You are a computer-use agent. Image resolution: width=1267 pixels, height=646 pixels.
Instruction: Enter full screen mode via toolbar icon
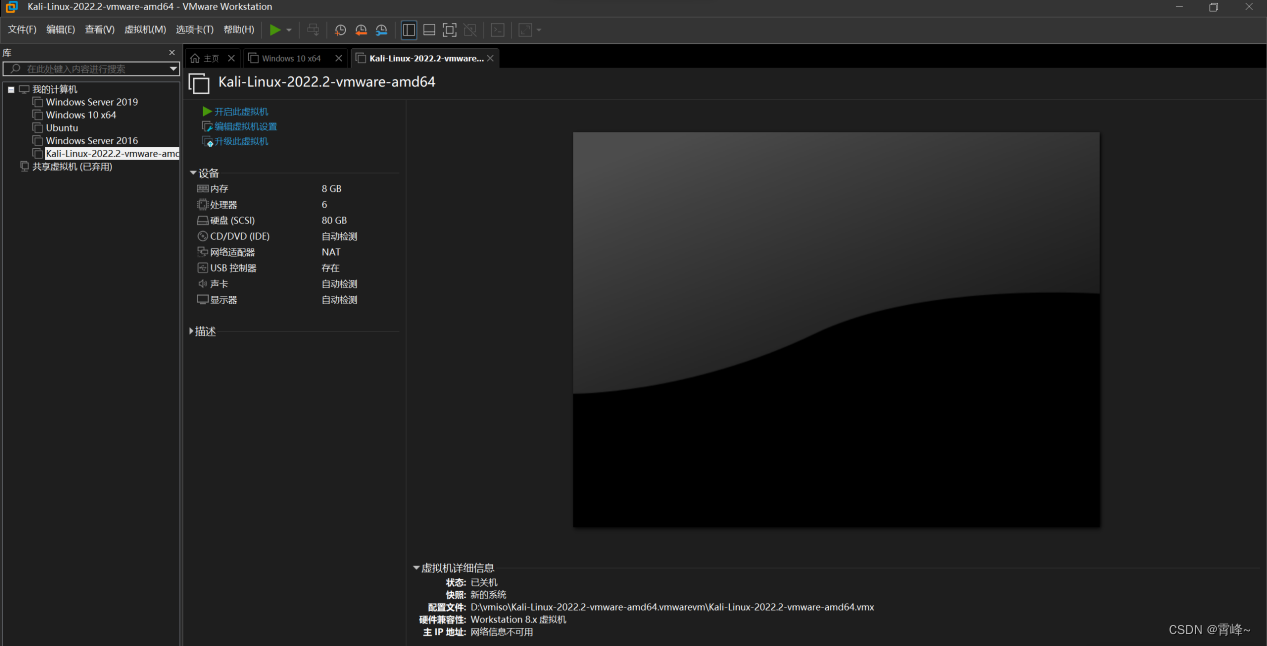[449, 30]
